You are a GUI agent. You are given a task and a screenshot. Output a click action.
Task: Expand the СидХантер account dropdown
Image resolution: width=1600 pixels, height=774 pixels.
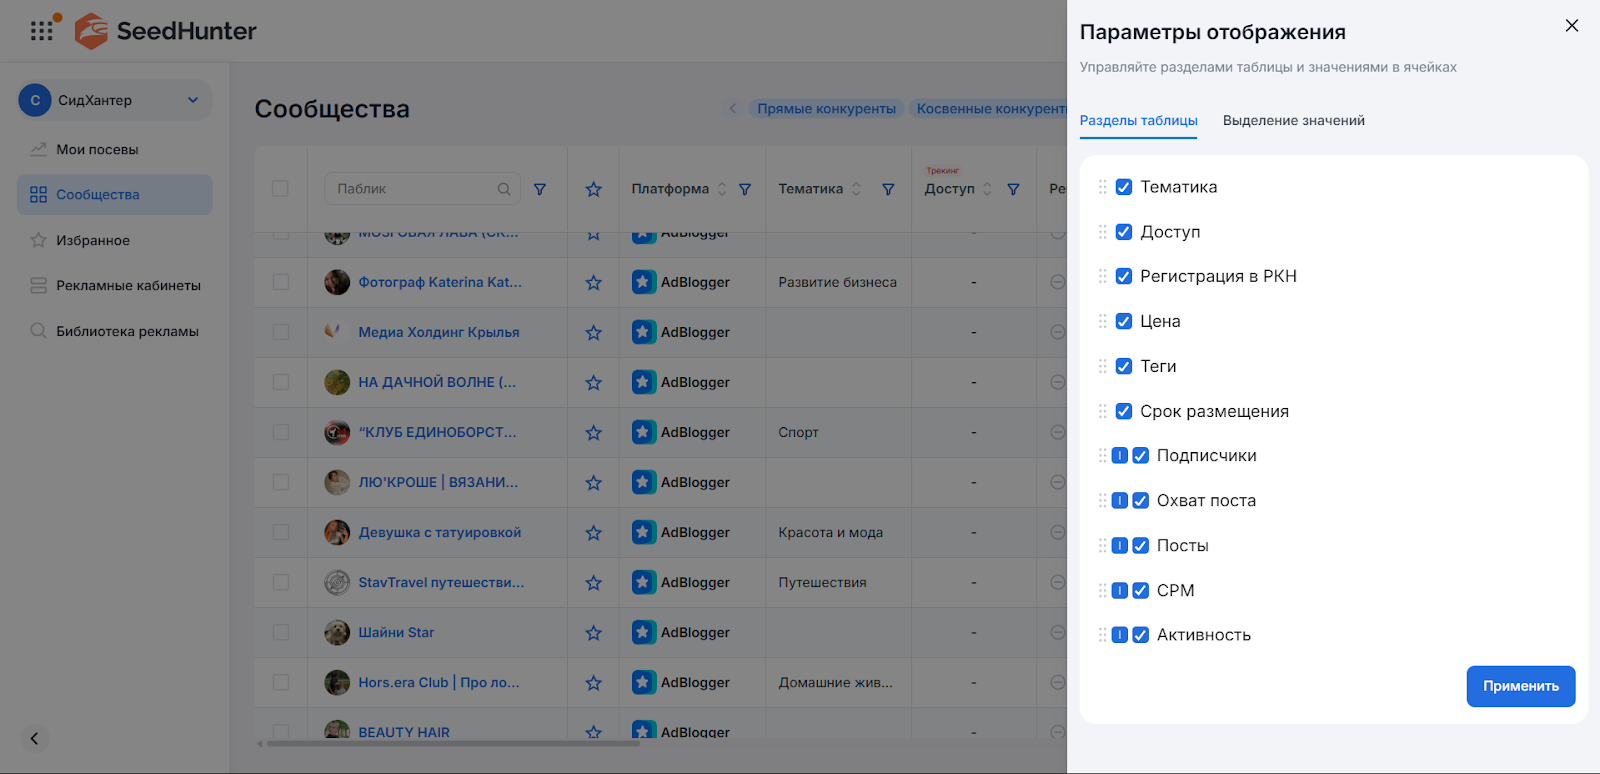(193, 100)
